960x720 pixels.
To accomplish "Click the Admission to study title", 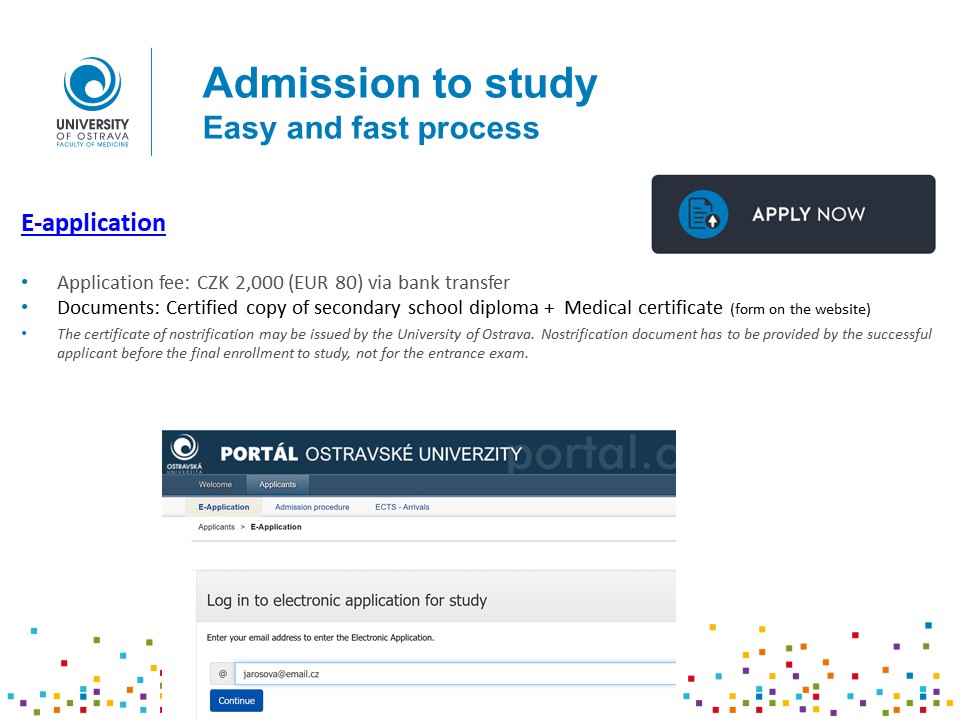I will 400,84.
